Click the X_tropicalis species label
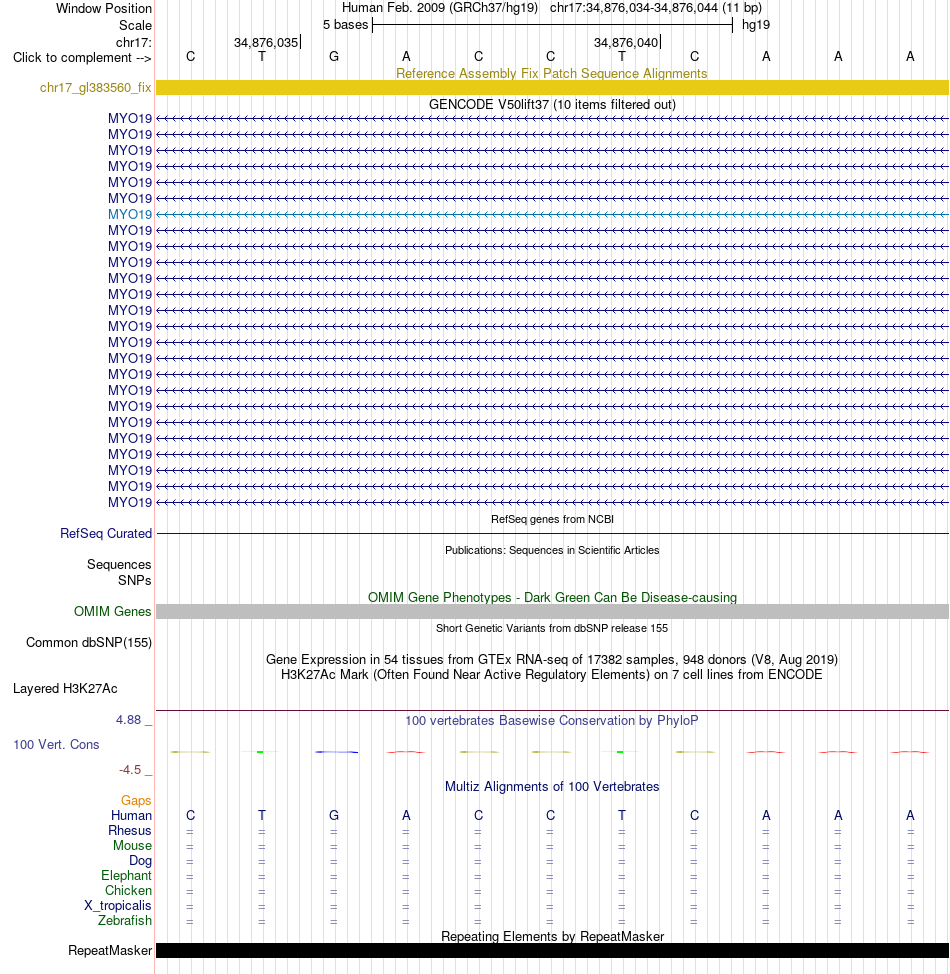The image size is (950, 974). [117, 906]
